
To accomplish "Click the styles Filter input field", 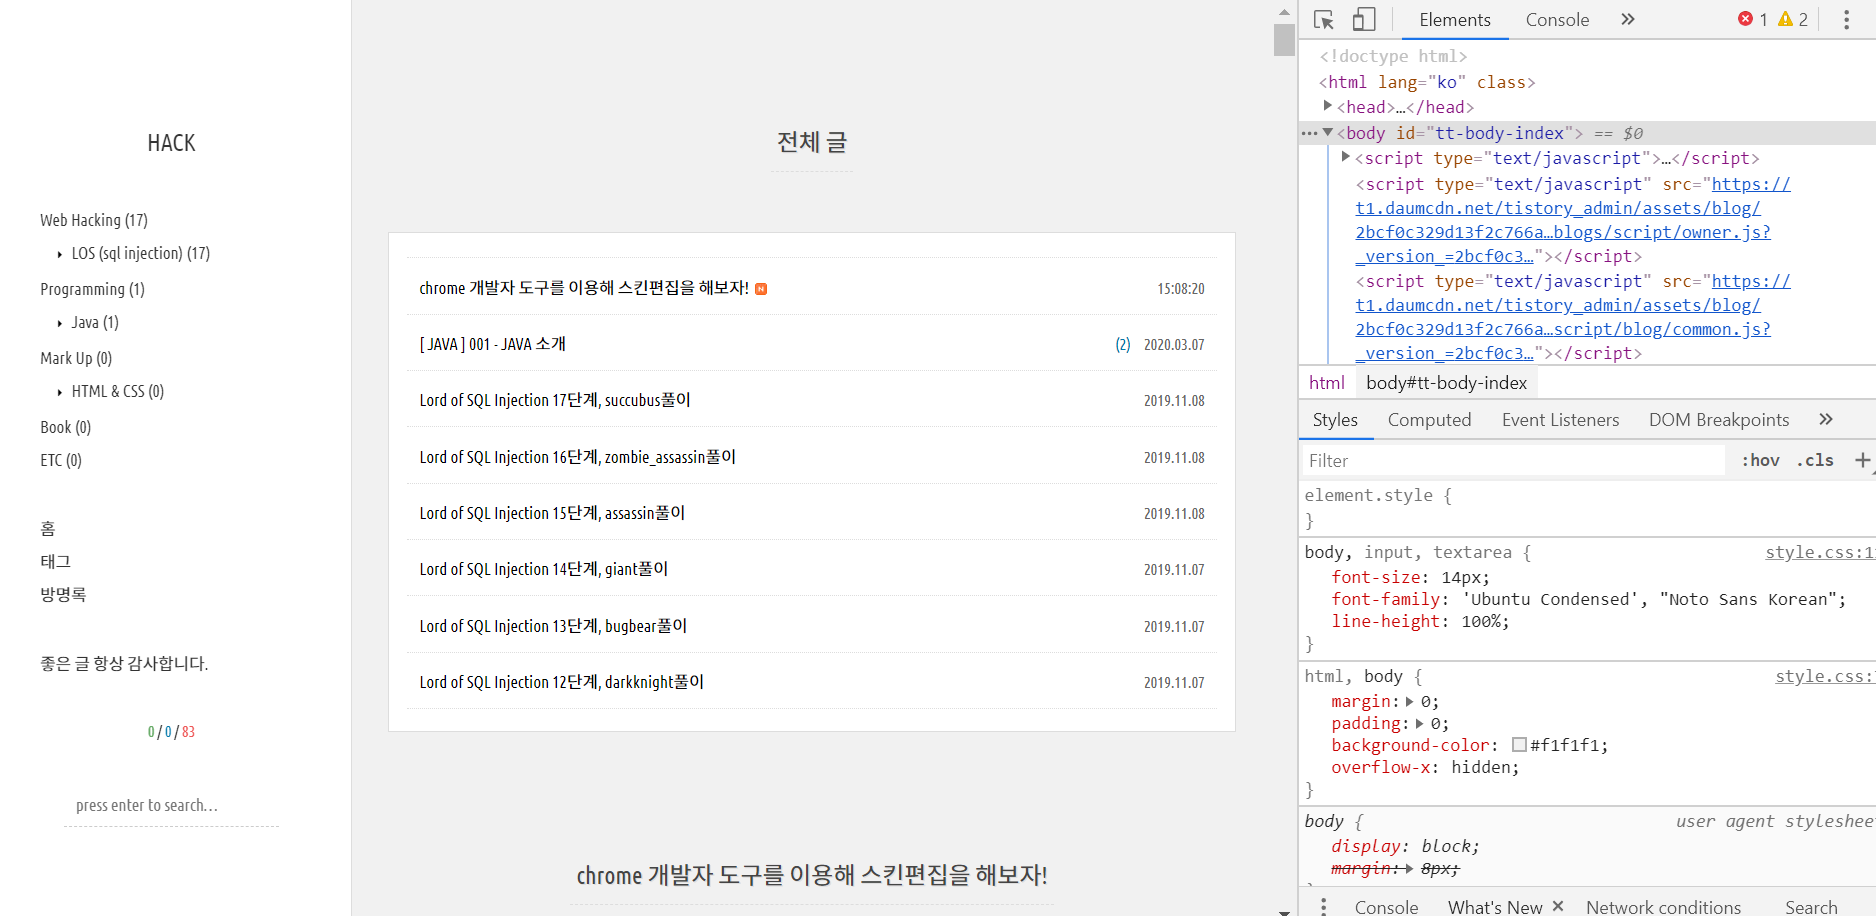I will pos(1513,460).
